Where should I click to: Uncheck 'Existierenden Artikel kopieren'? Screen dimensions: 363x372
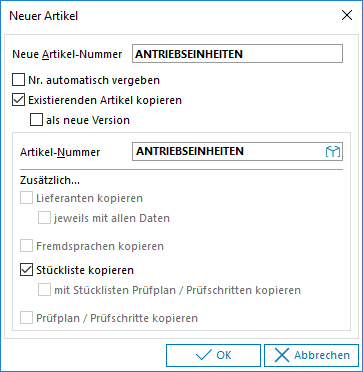pos(18,100)
